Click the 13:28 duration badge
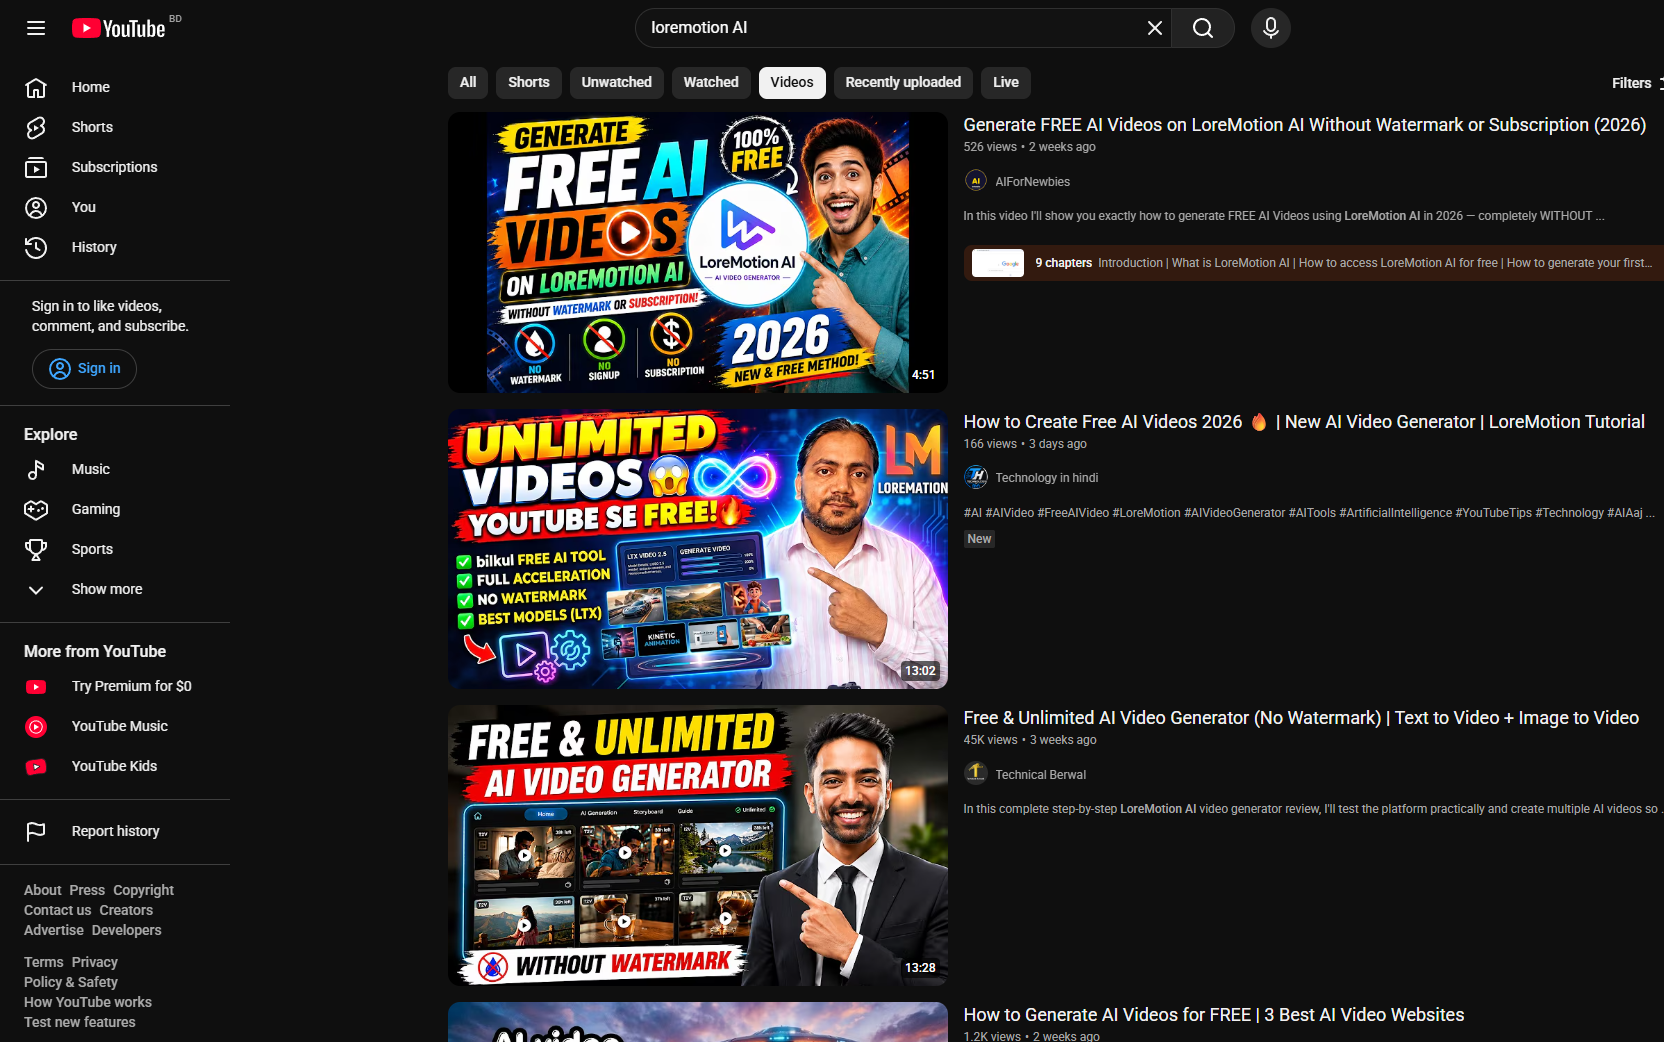 point(920,968)
